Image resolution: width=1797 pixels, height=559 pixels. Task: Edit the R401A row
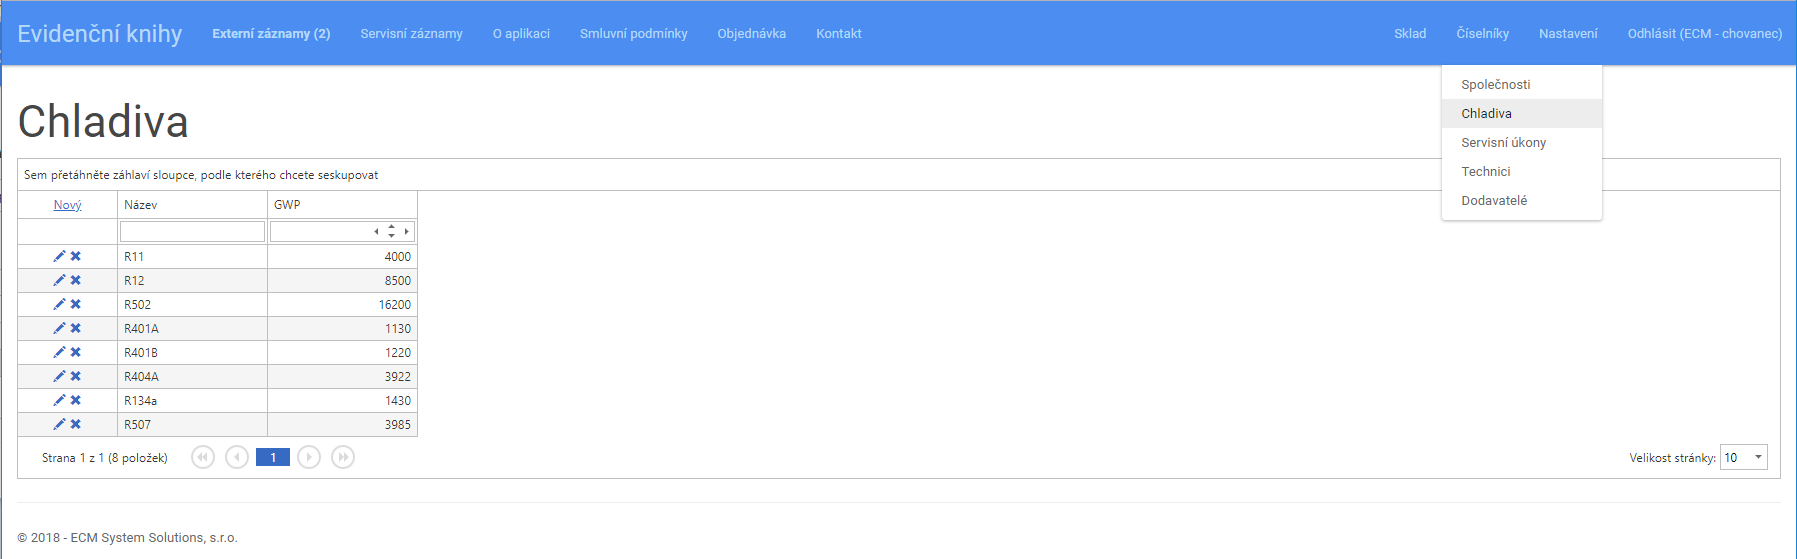click(59, 328)
